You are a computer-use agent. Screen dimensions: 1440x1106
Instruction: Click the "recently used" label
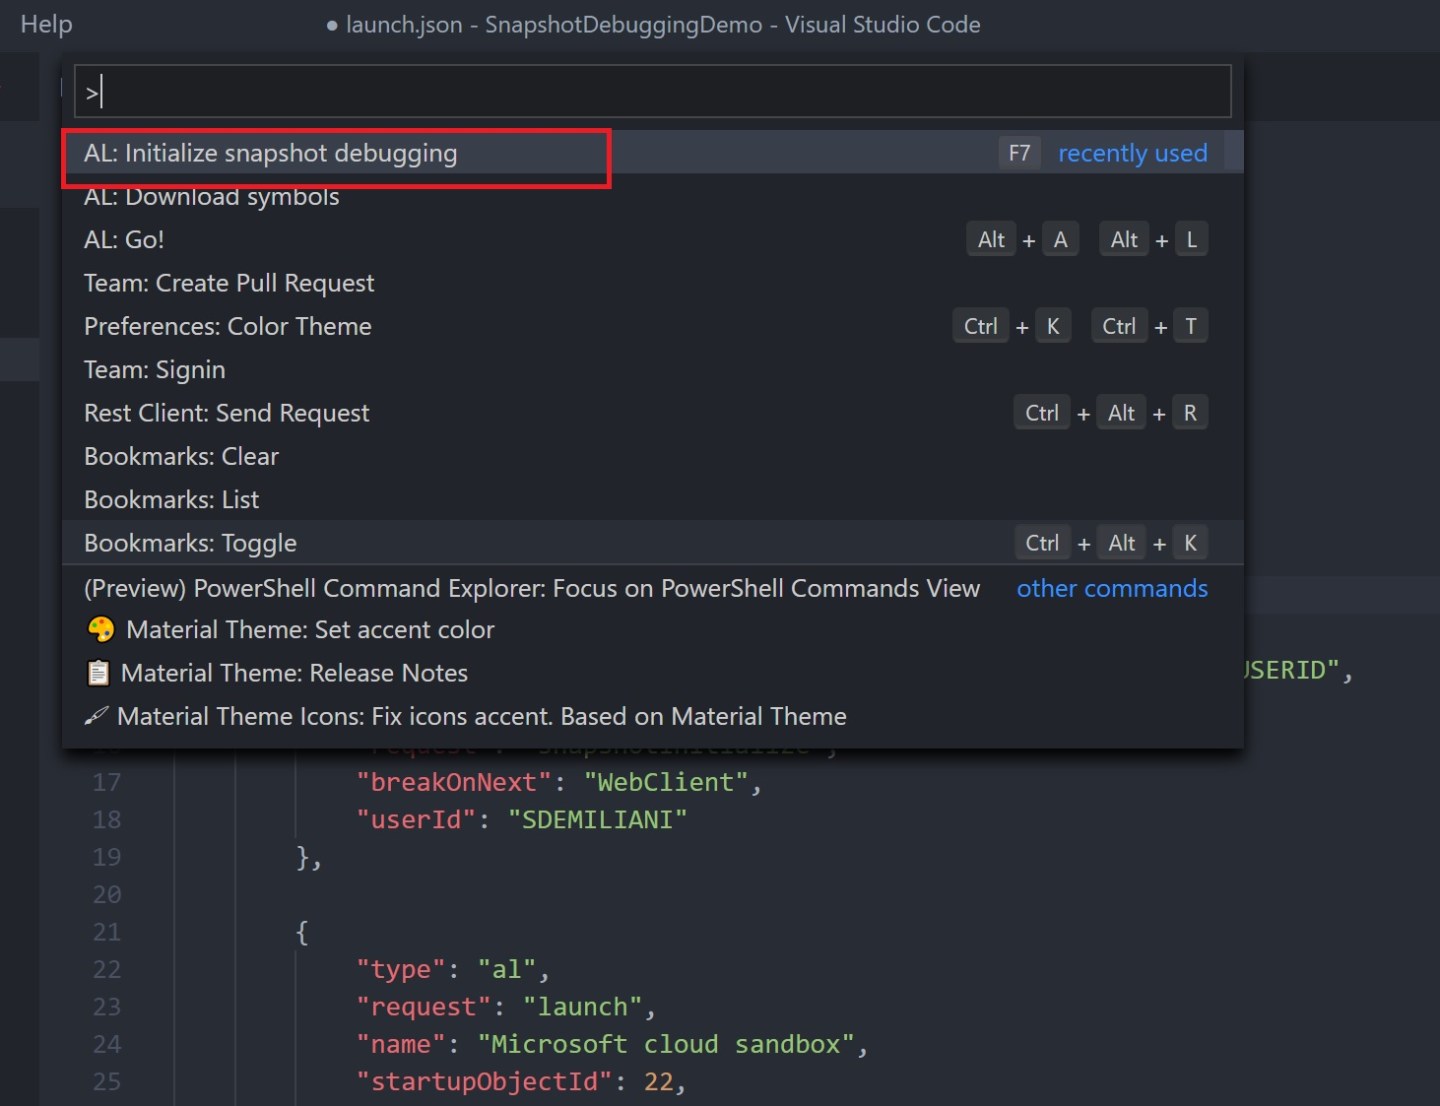click(1132, 153)
